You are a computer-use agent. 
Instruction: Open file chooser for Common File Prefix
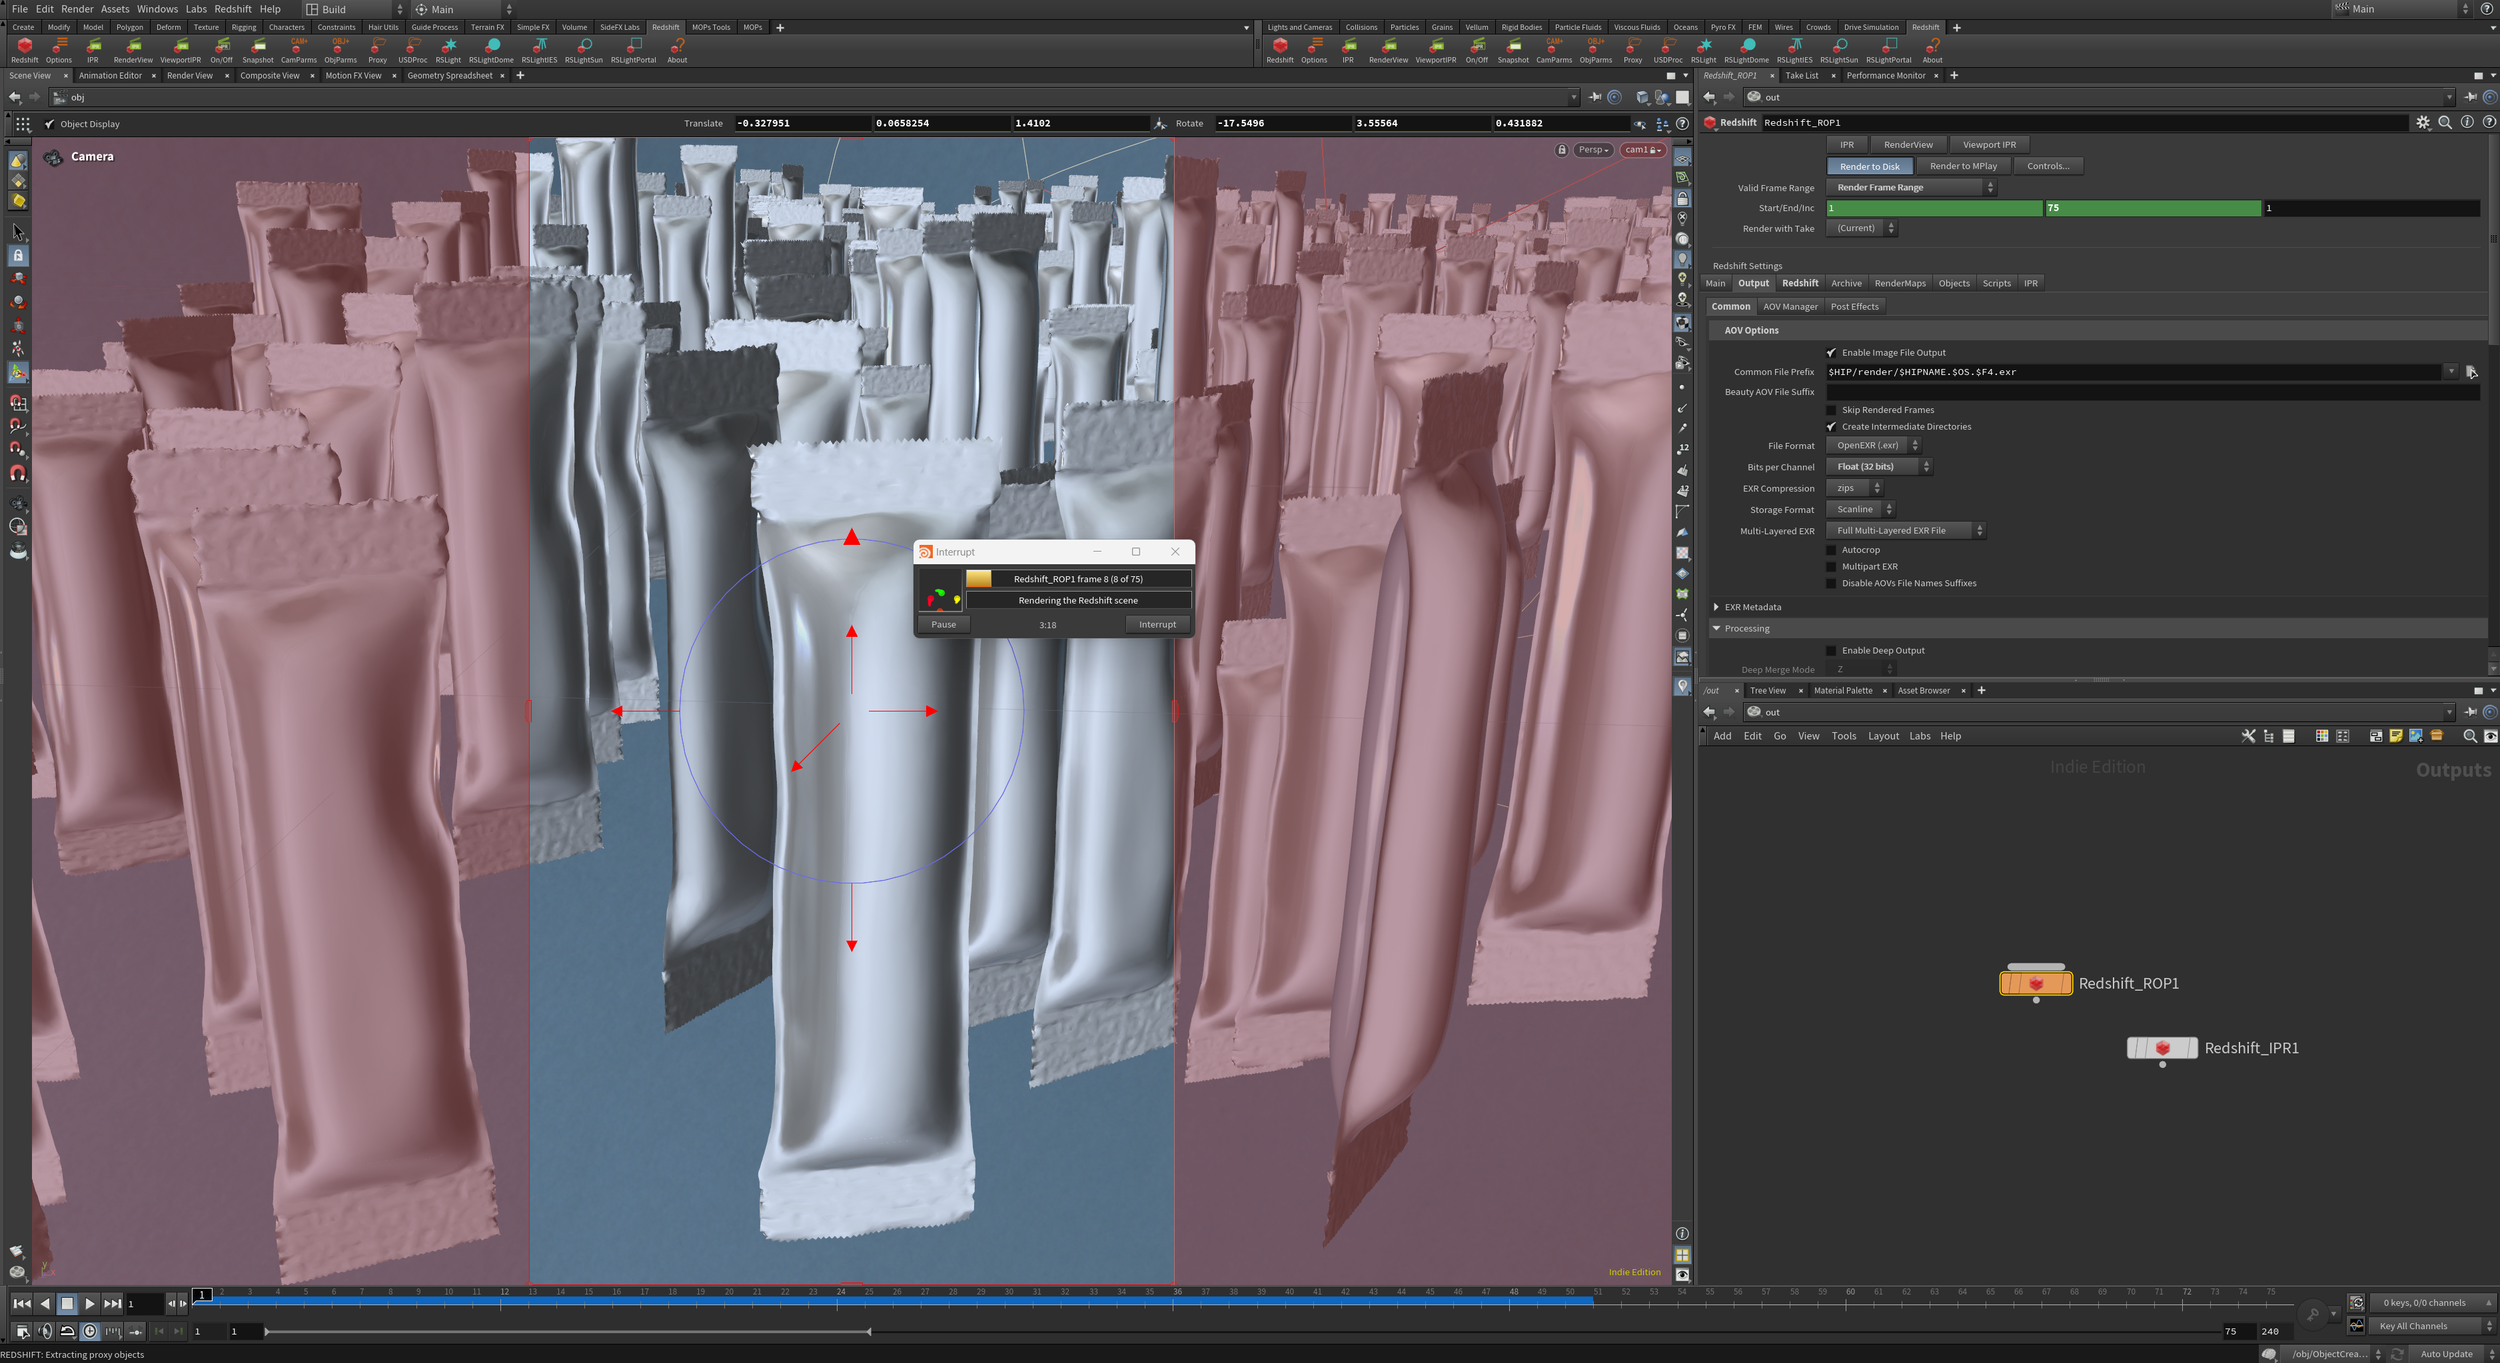tap(2471, 372)
